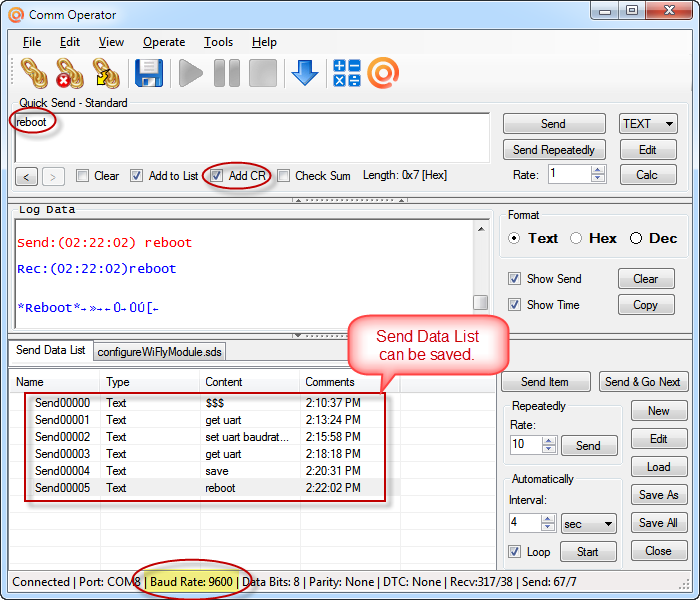Click the Edit list item button
Viewport: 700px width, 600px height.
[659, 439]
